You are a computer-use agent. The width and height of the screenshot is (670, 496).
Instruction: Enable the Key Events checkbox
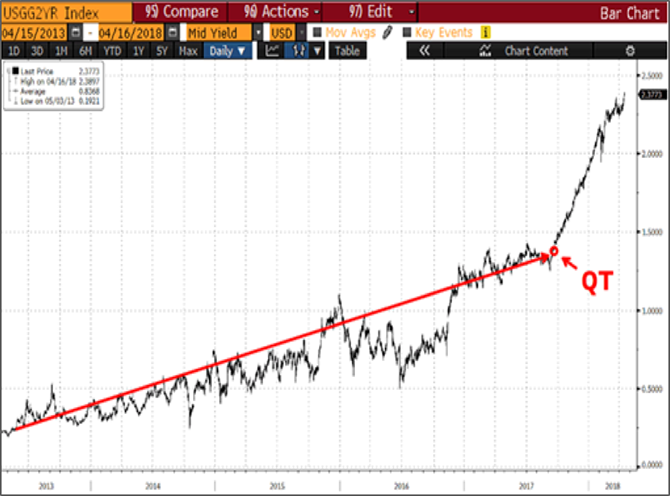[406, 31]
